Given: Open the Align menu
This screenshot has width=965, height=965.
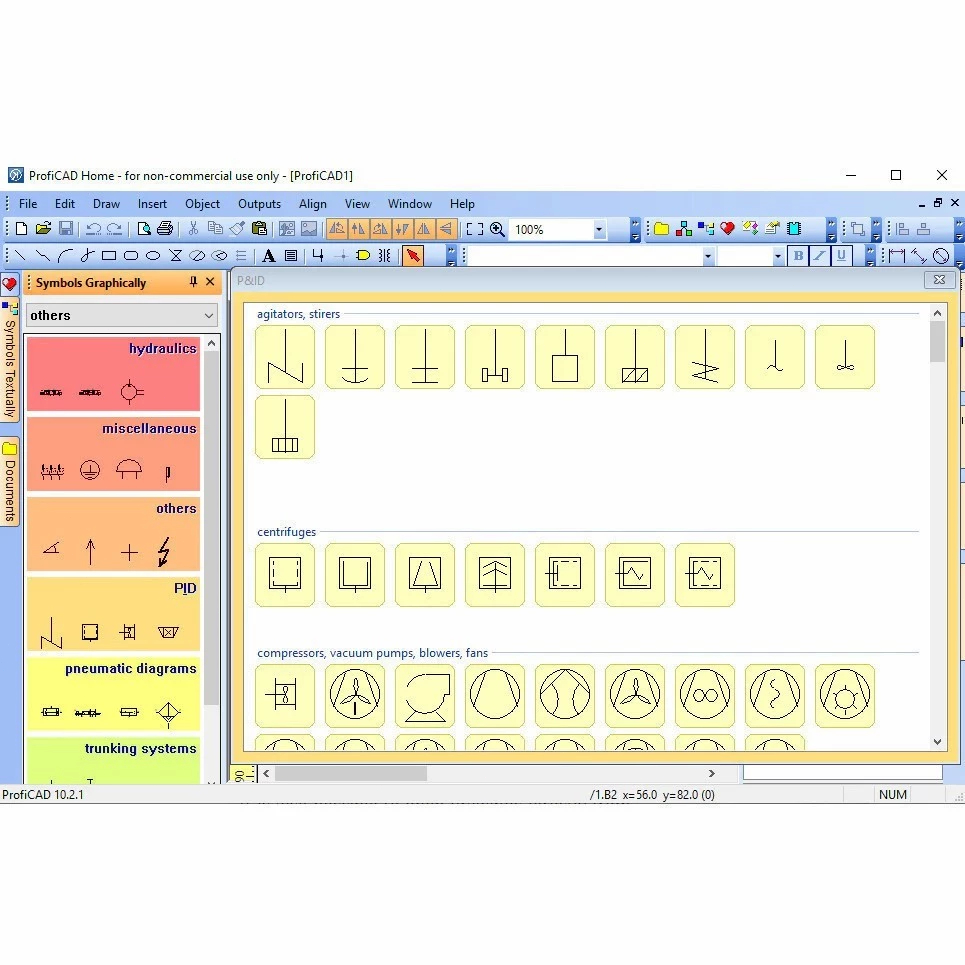Looking at the screenshot, I should pos(313,204).
